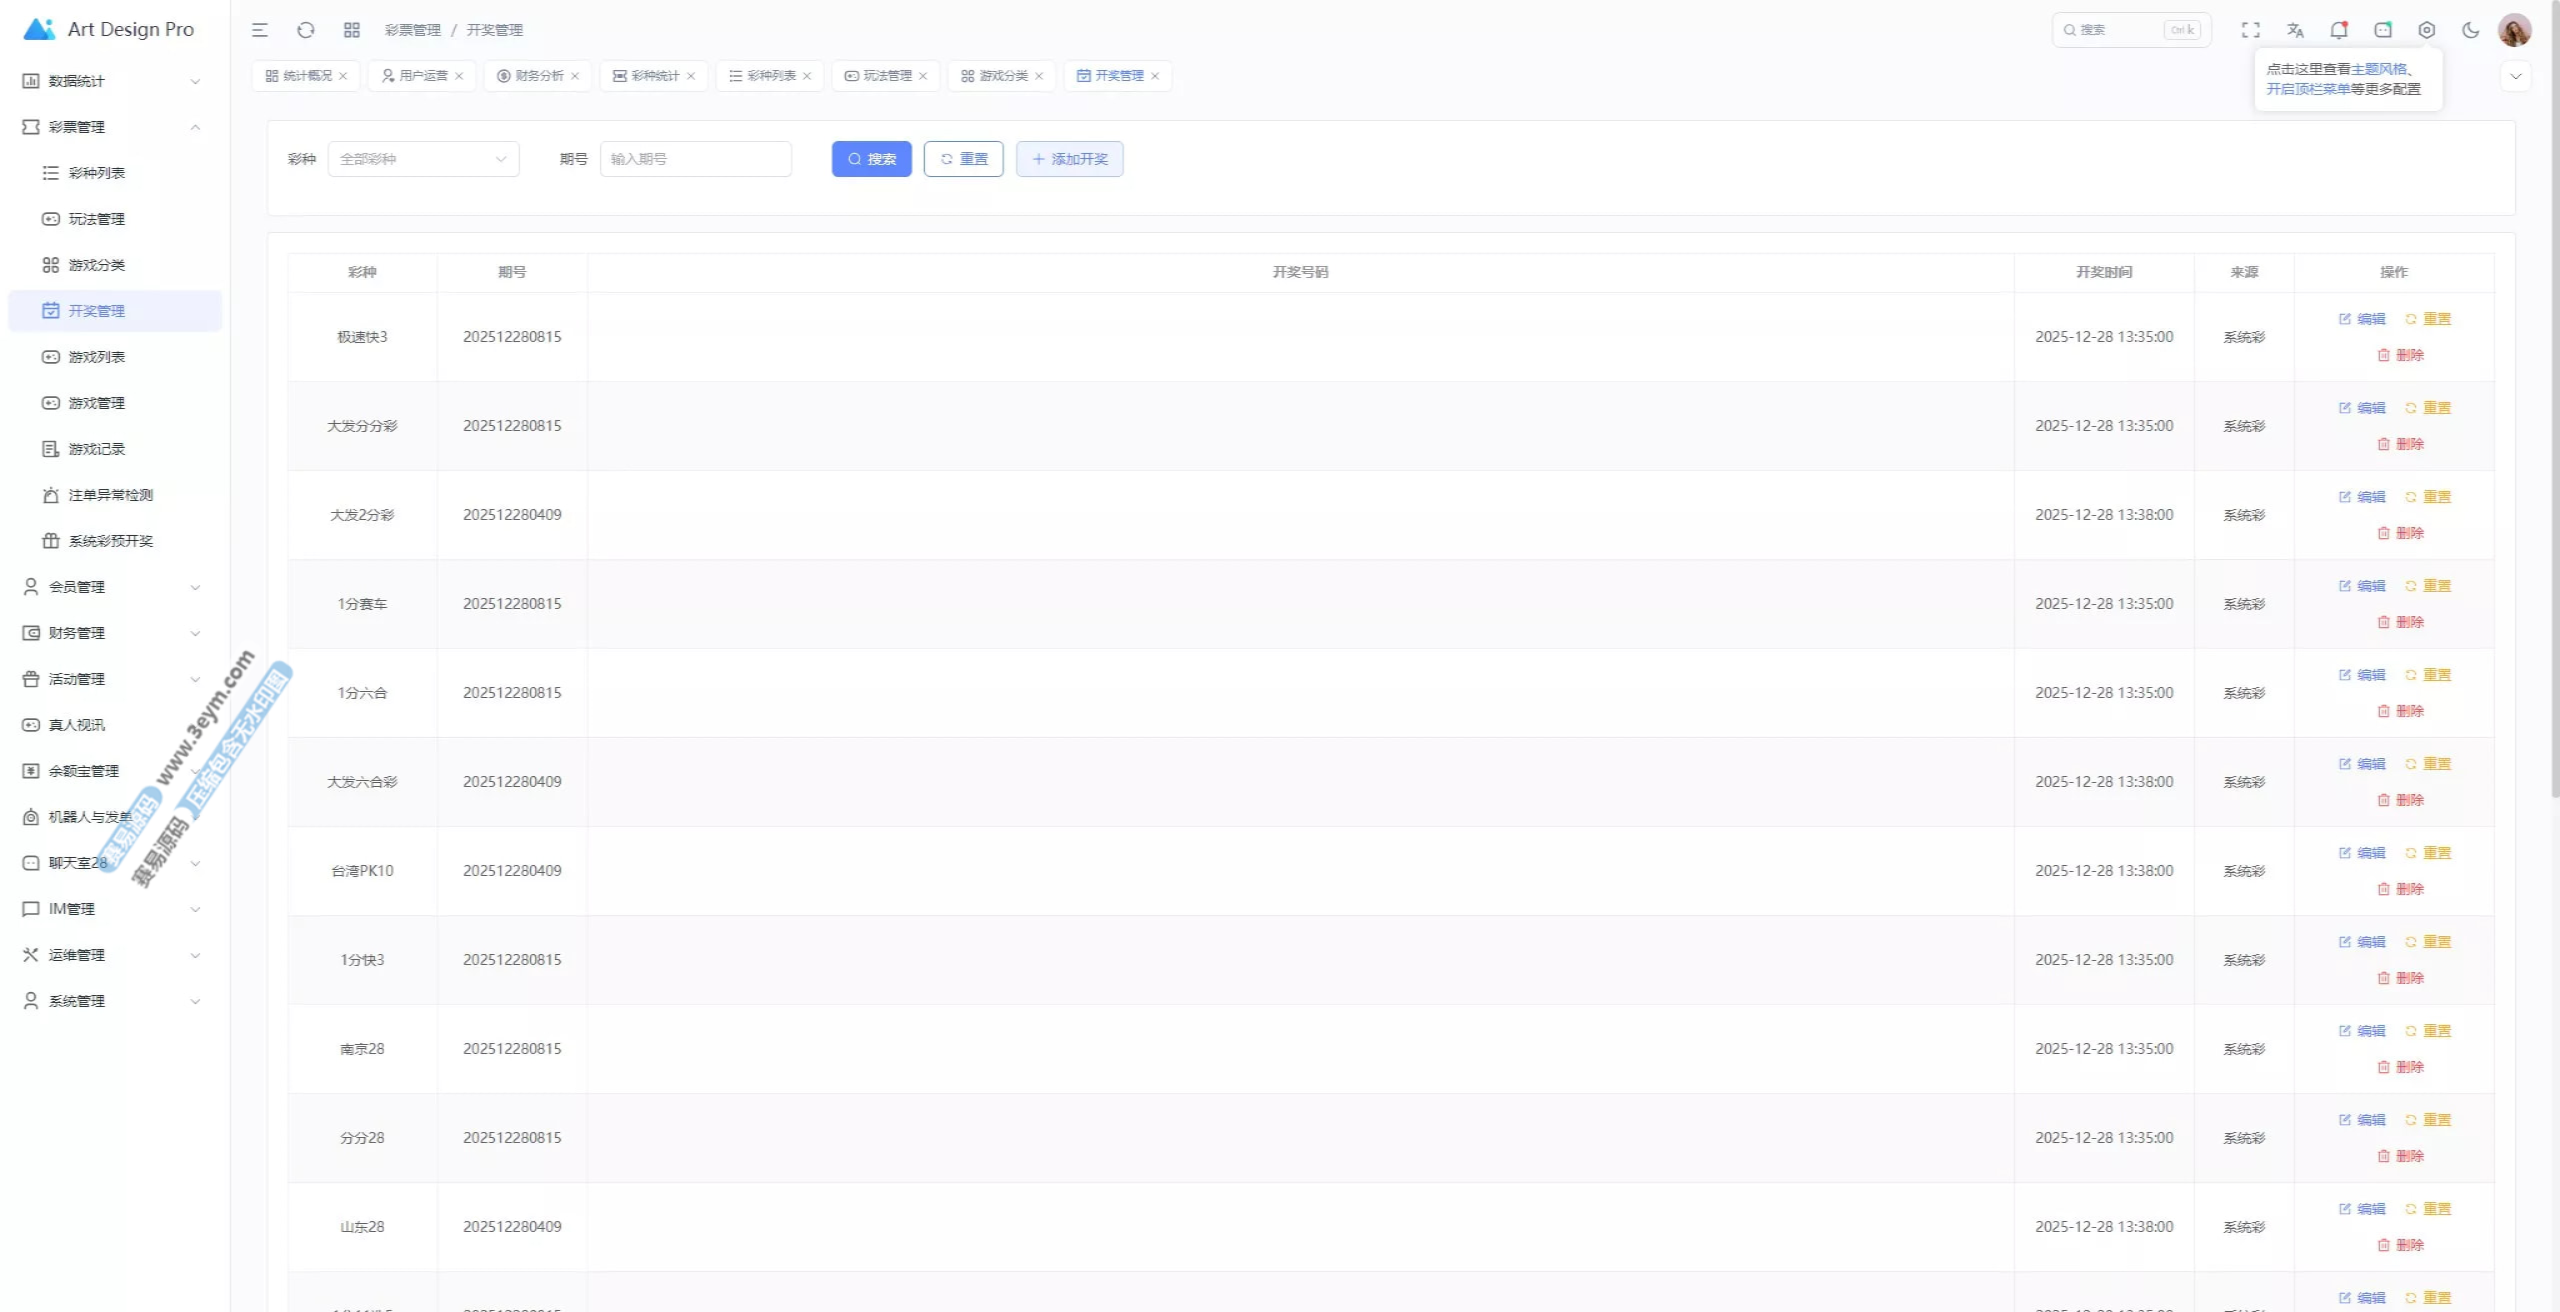Image resolution: width=2560 pixels, height=1312 pixels.
Task: Collapse the sidebar with the menu toggle icon
Action: point(260,30)
